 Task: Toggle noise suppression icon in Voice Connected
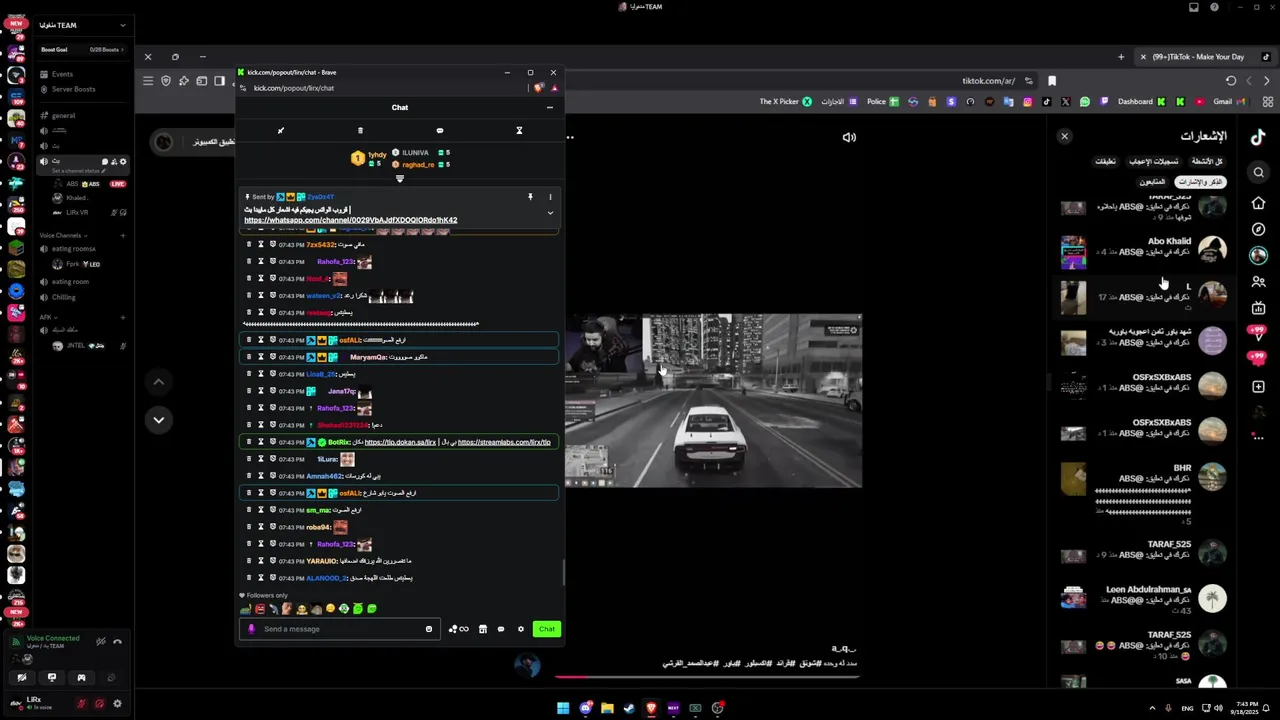[x=100, y=642]
